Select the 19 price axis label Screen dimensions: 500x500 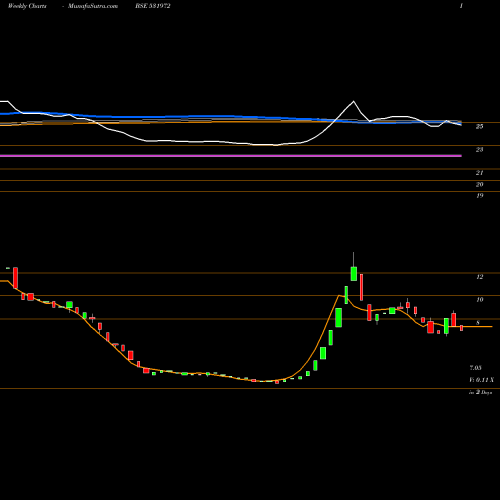tap(479, 196)
